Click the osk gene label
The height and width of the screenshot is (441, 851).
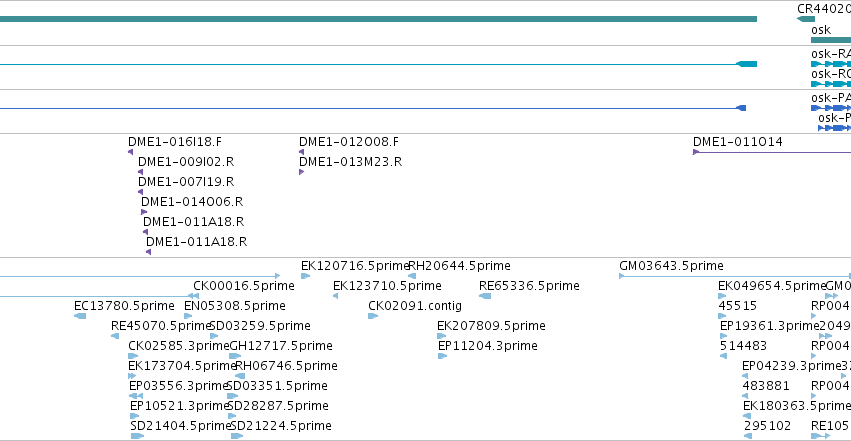(821, 30)
